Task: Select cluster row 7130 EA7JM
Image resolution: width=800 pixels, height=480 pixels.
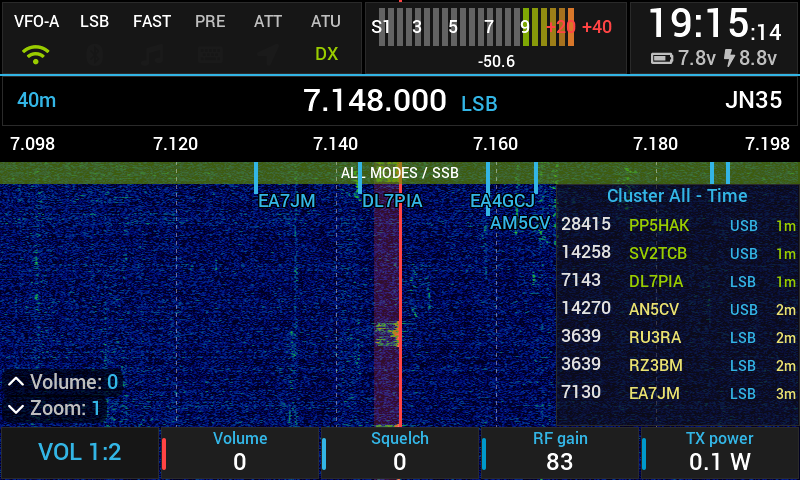Action: pos(678,393)
